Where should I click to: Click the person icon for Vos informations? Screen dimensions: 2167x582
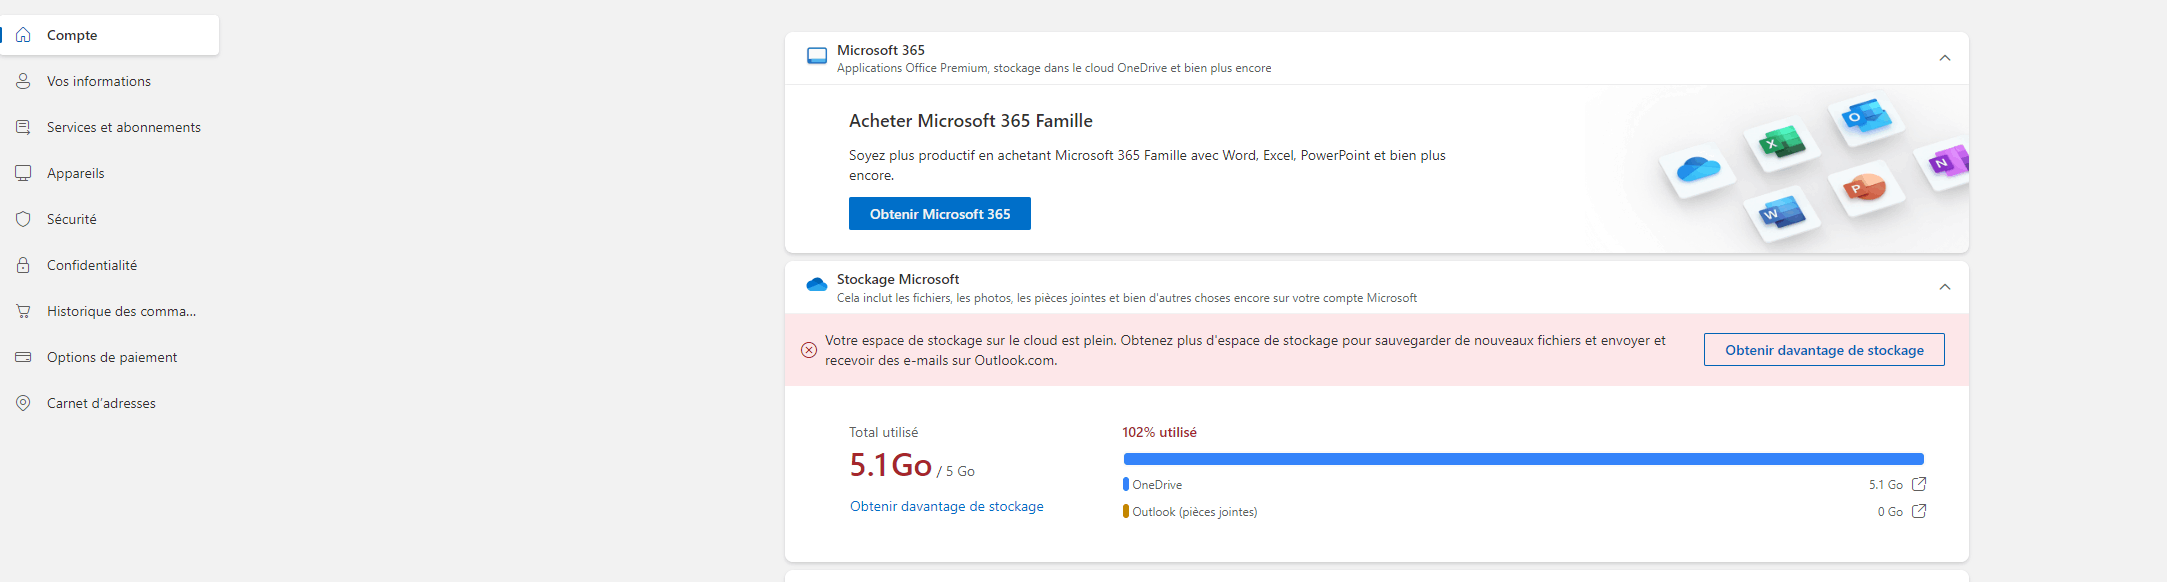tap(23, 81)
